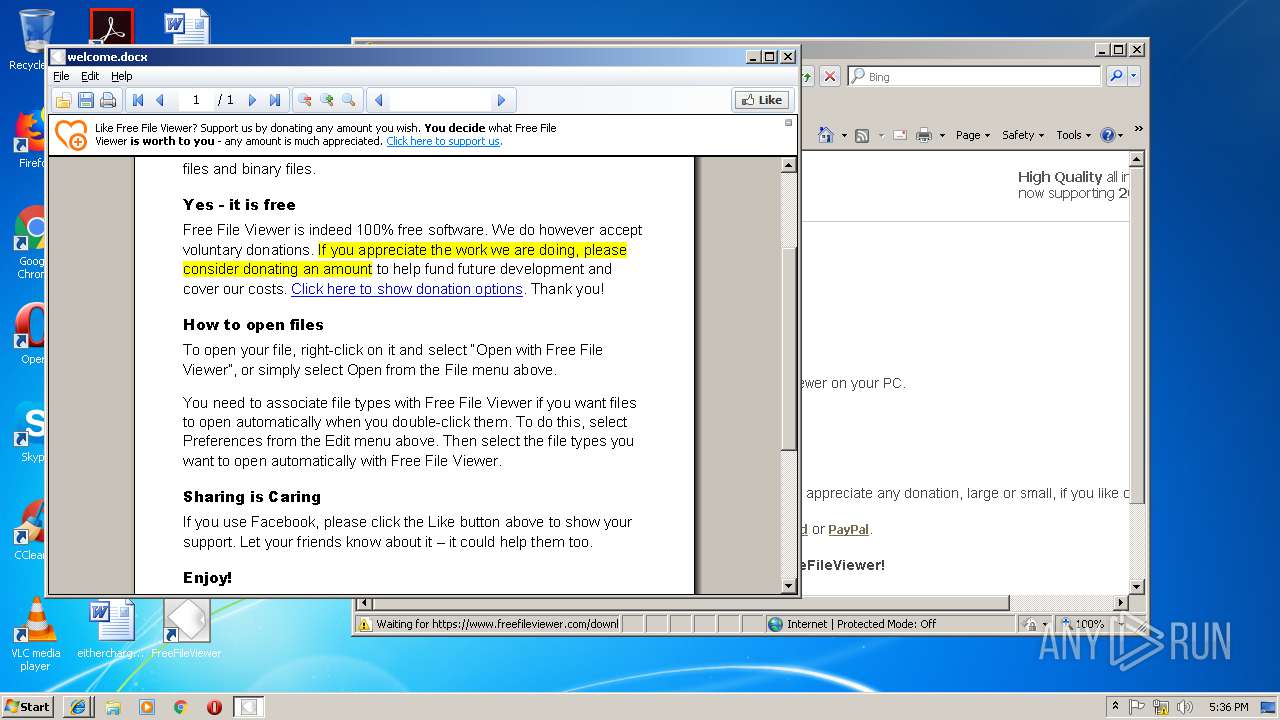
Task: Click the Help question mark icon in Internet Explorer
Action: (x=1107, y=135)
